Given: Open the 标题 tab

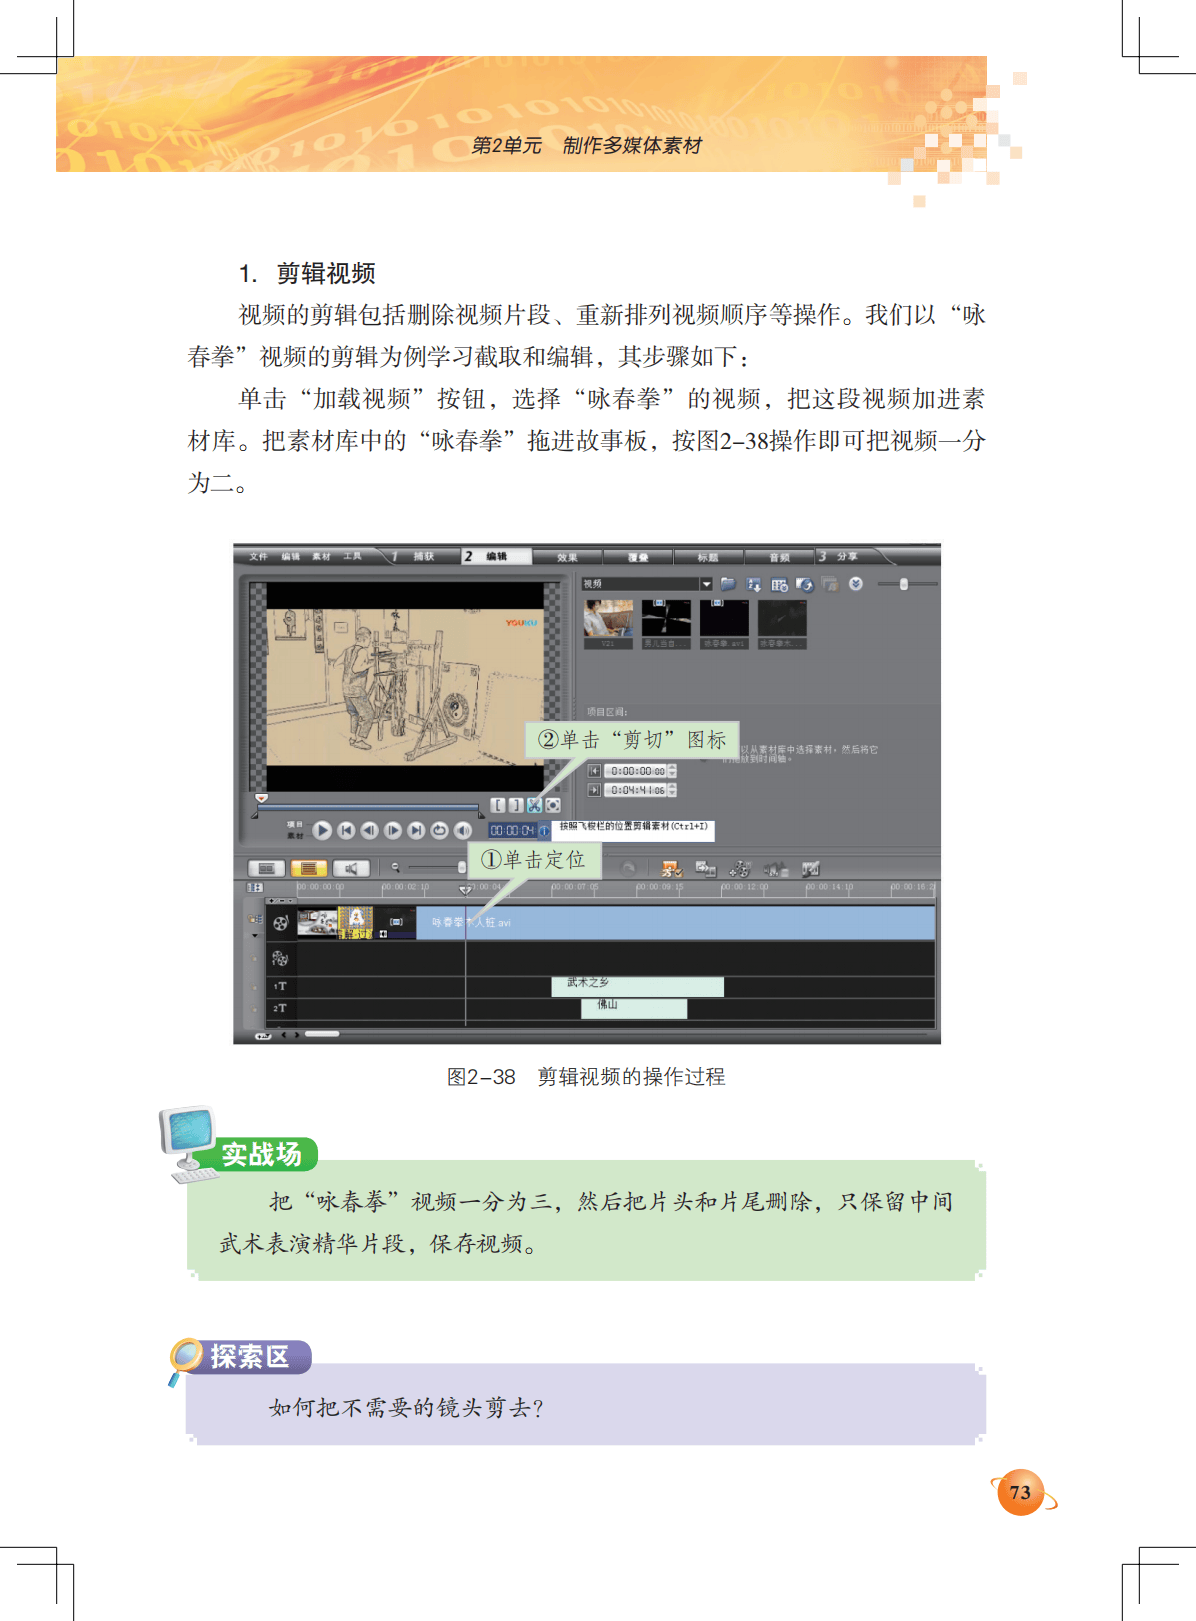Looking at the screenshot, I should (x=707, y=557).
